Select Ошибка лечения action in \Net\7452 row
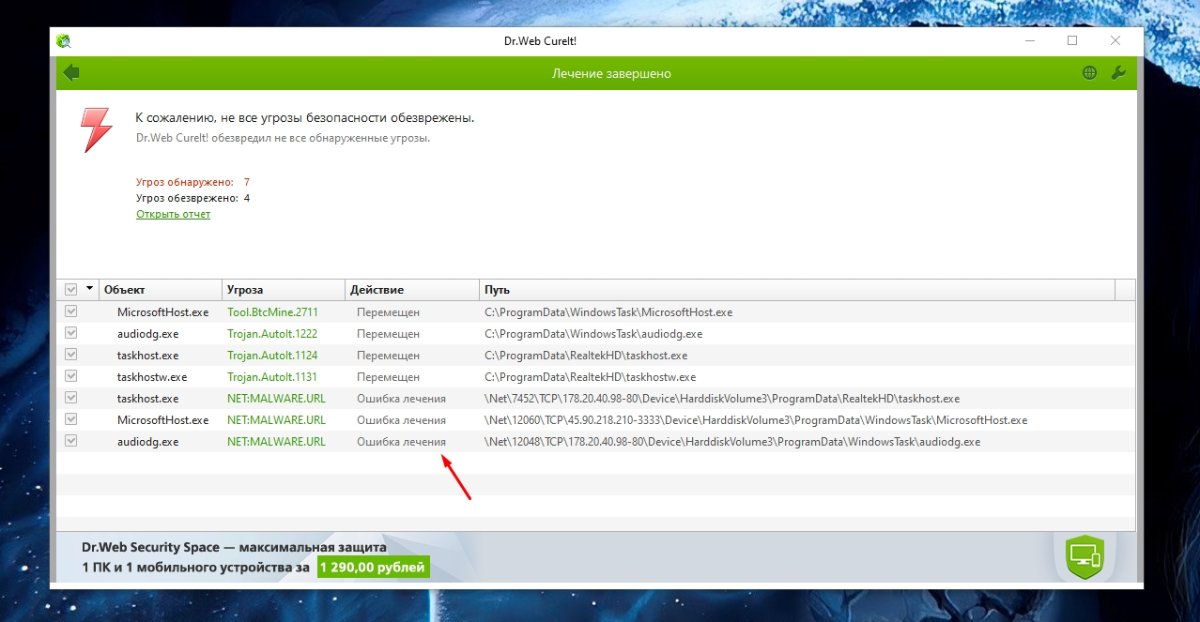Screen dimensions: 1200x622 [401, 398]
